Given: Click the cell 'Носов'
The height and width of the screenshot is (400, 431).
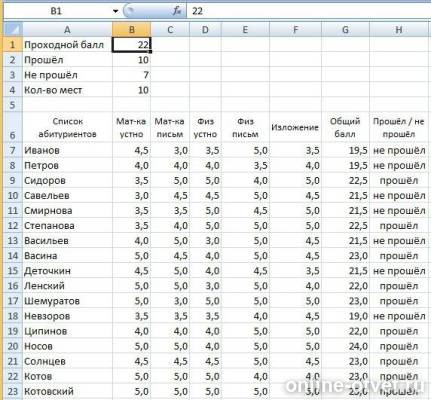Looking at the screenshot, I should point(67,346).
